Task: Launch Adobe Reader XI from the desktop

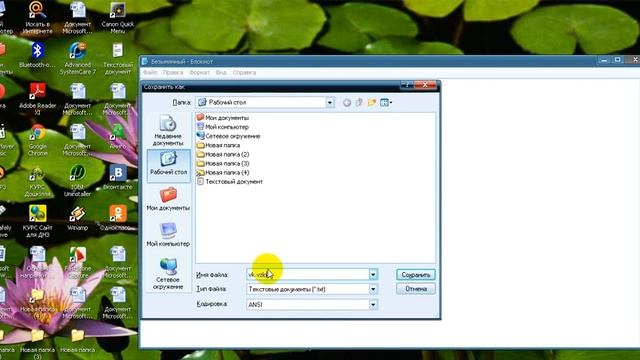Action: [37, 99]
